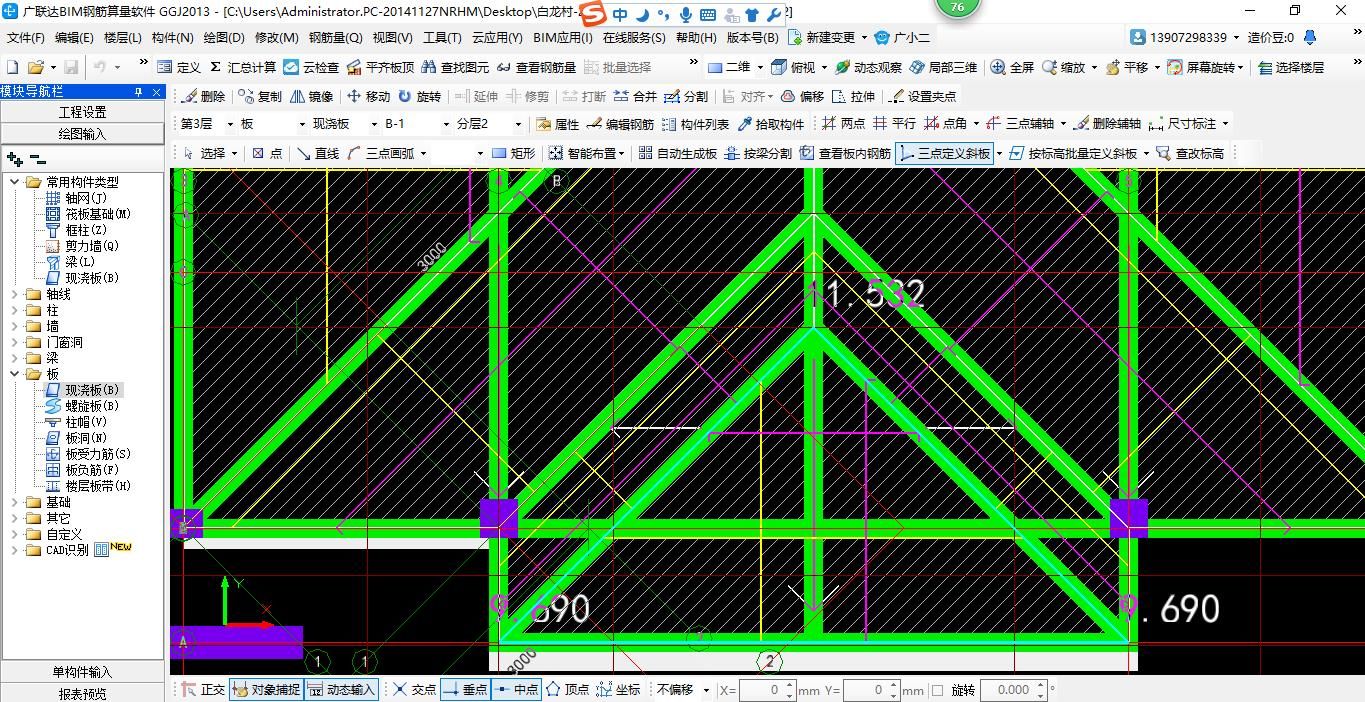Viewport: 1365px width, 702px height.
Task: Toggle 对象捕捉 object snap
Action: [265, 689]
